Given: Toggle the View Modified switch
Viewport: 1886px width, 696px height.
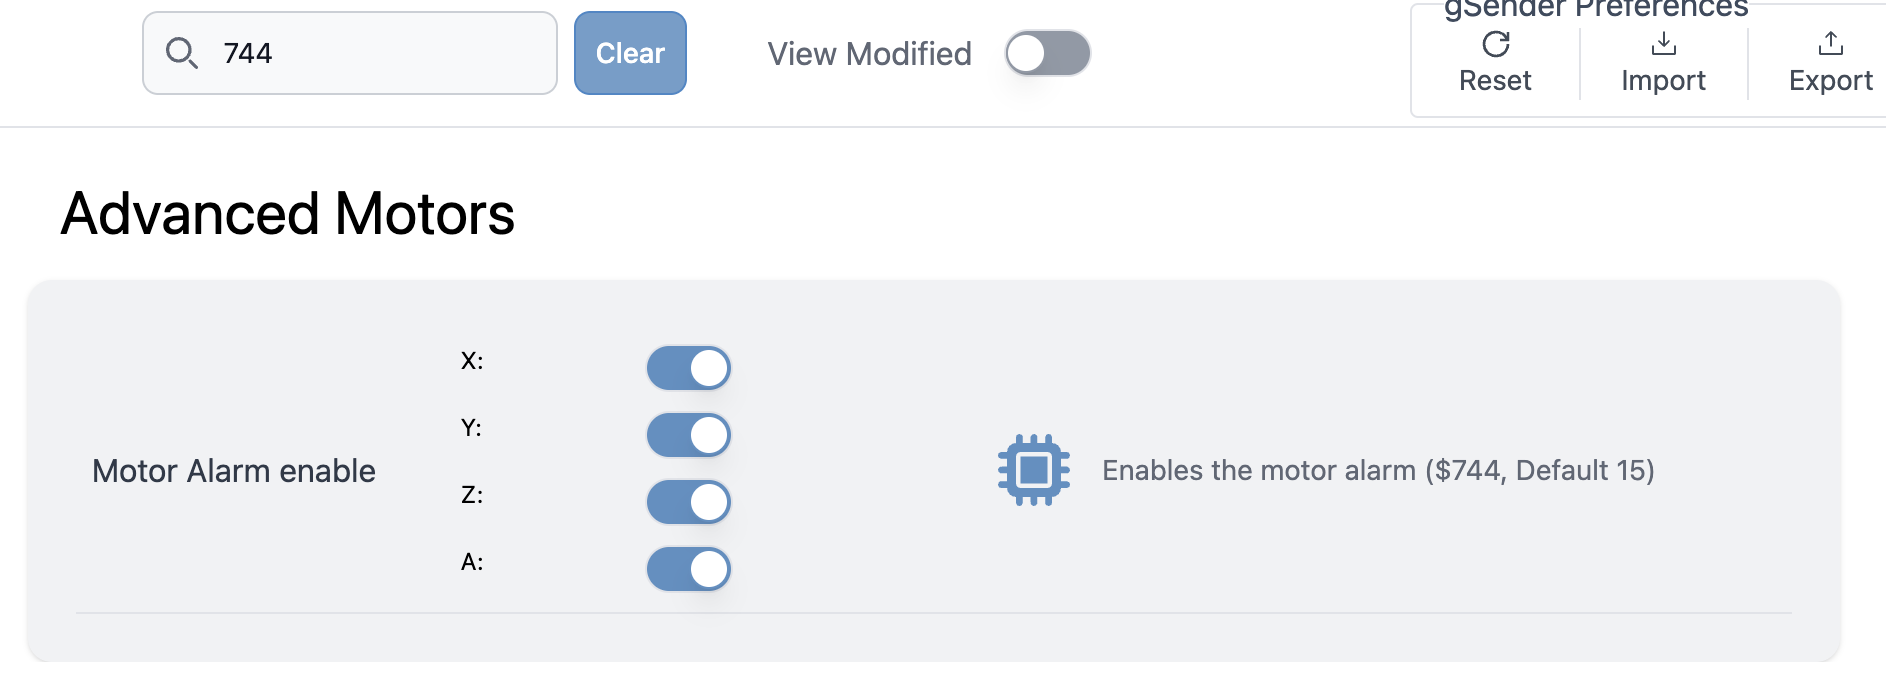Looking at the screenshot, I should click(x=1047, y=53).
